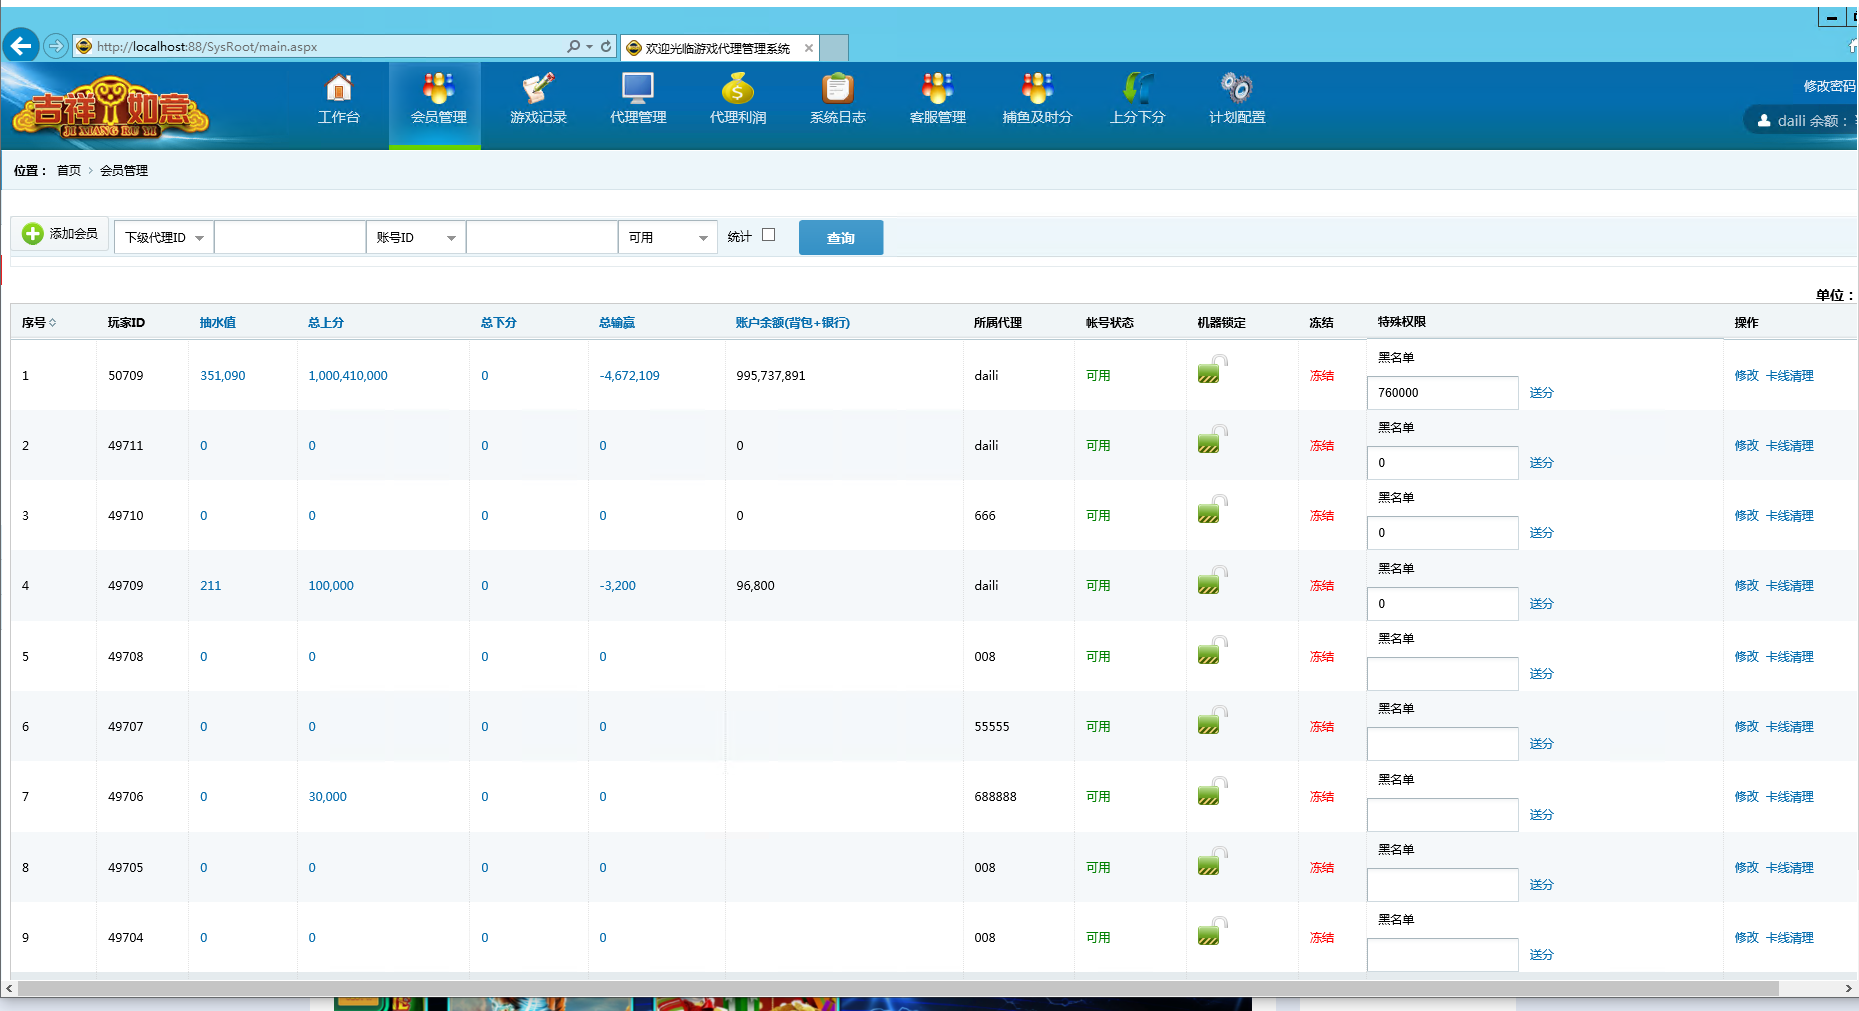Open 代理利润 money bag icon
Screen dimensions: 1859x1011
(x=738, y=89)
